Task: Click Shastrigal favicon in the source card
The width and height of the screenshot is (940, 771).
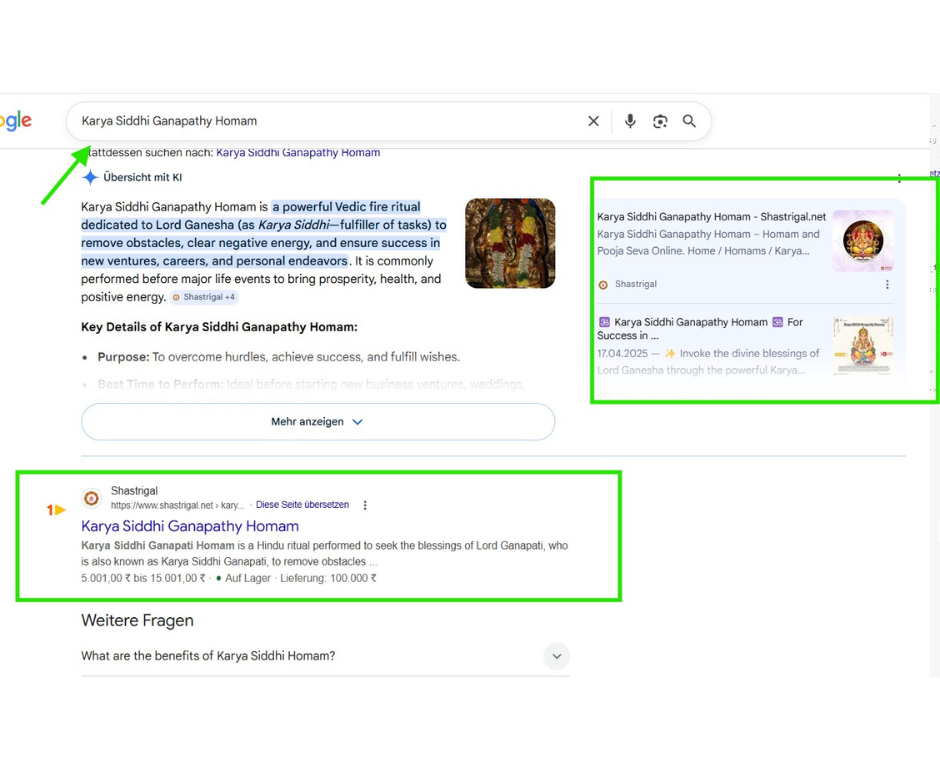Action: click(x=603, y=285)
